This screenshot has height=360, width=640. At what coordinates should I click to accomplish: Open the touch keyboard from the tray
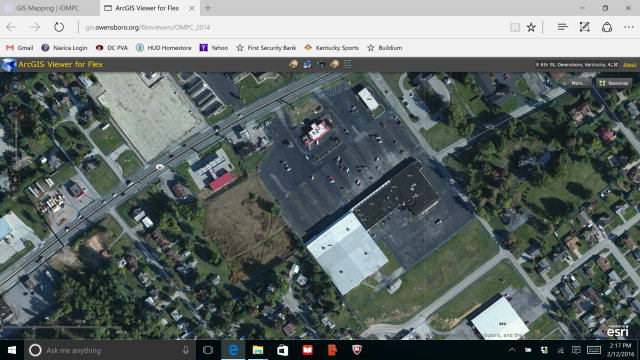click(594, 350)
